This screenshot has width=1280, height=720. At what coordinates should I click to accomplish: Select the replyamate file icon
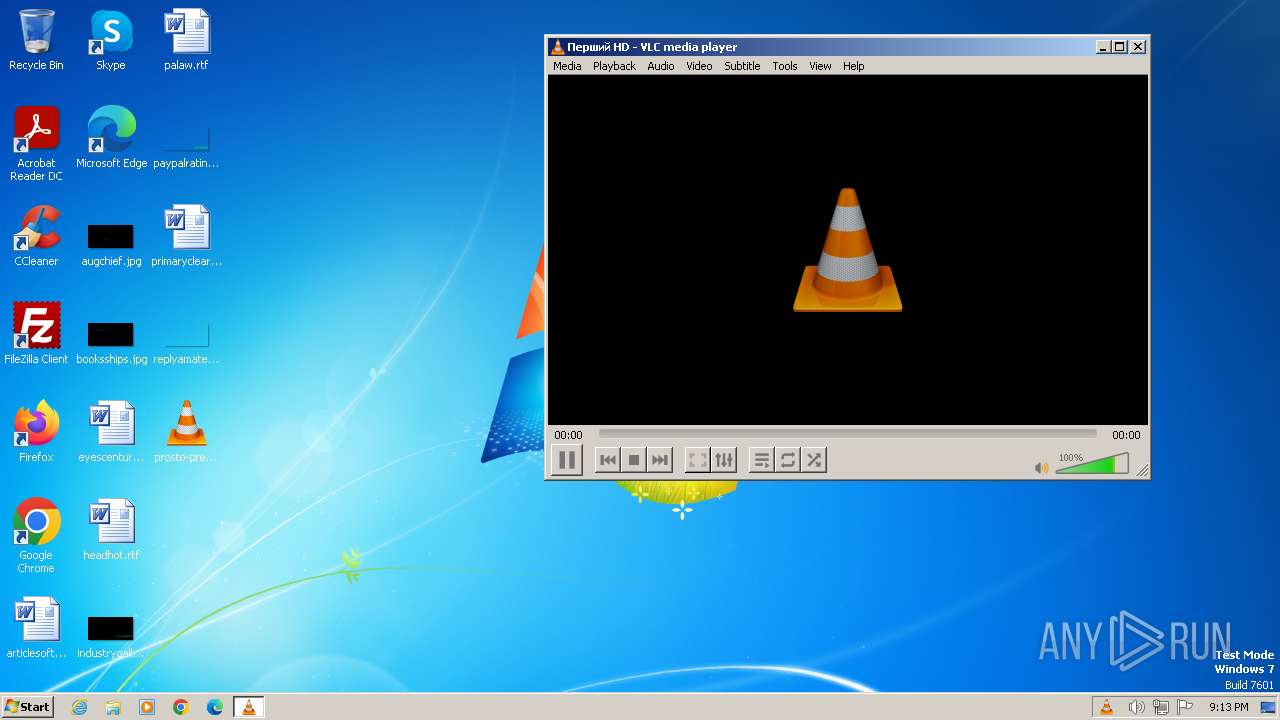coord(186,343)
